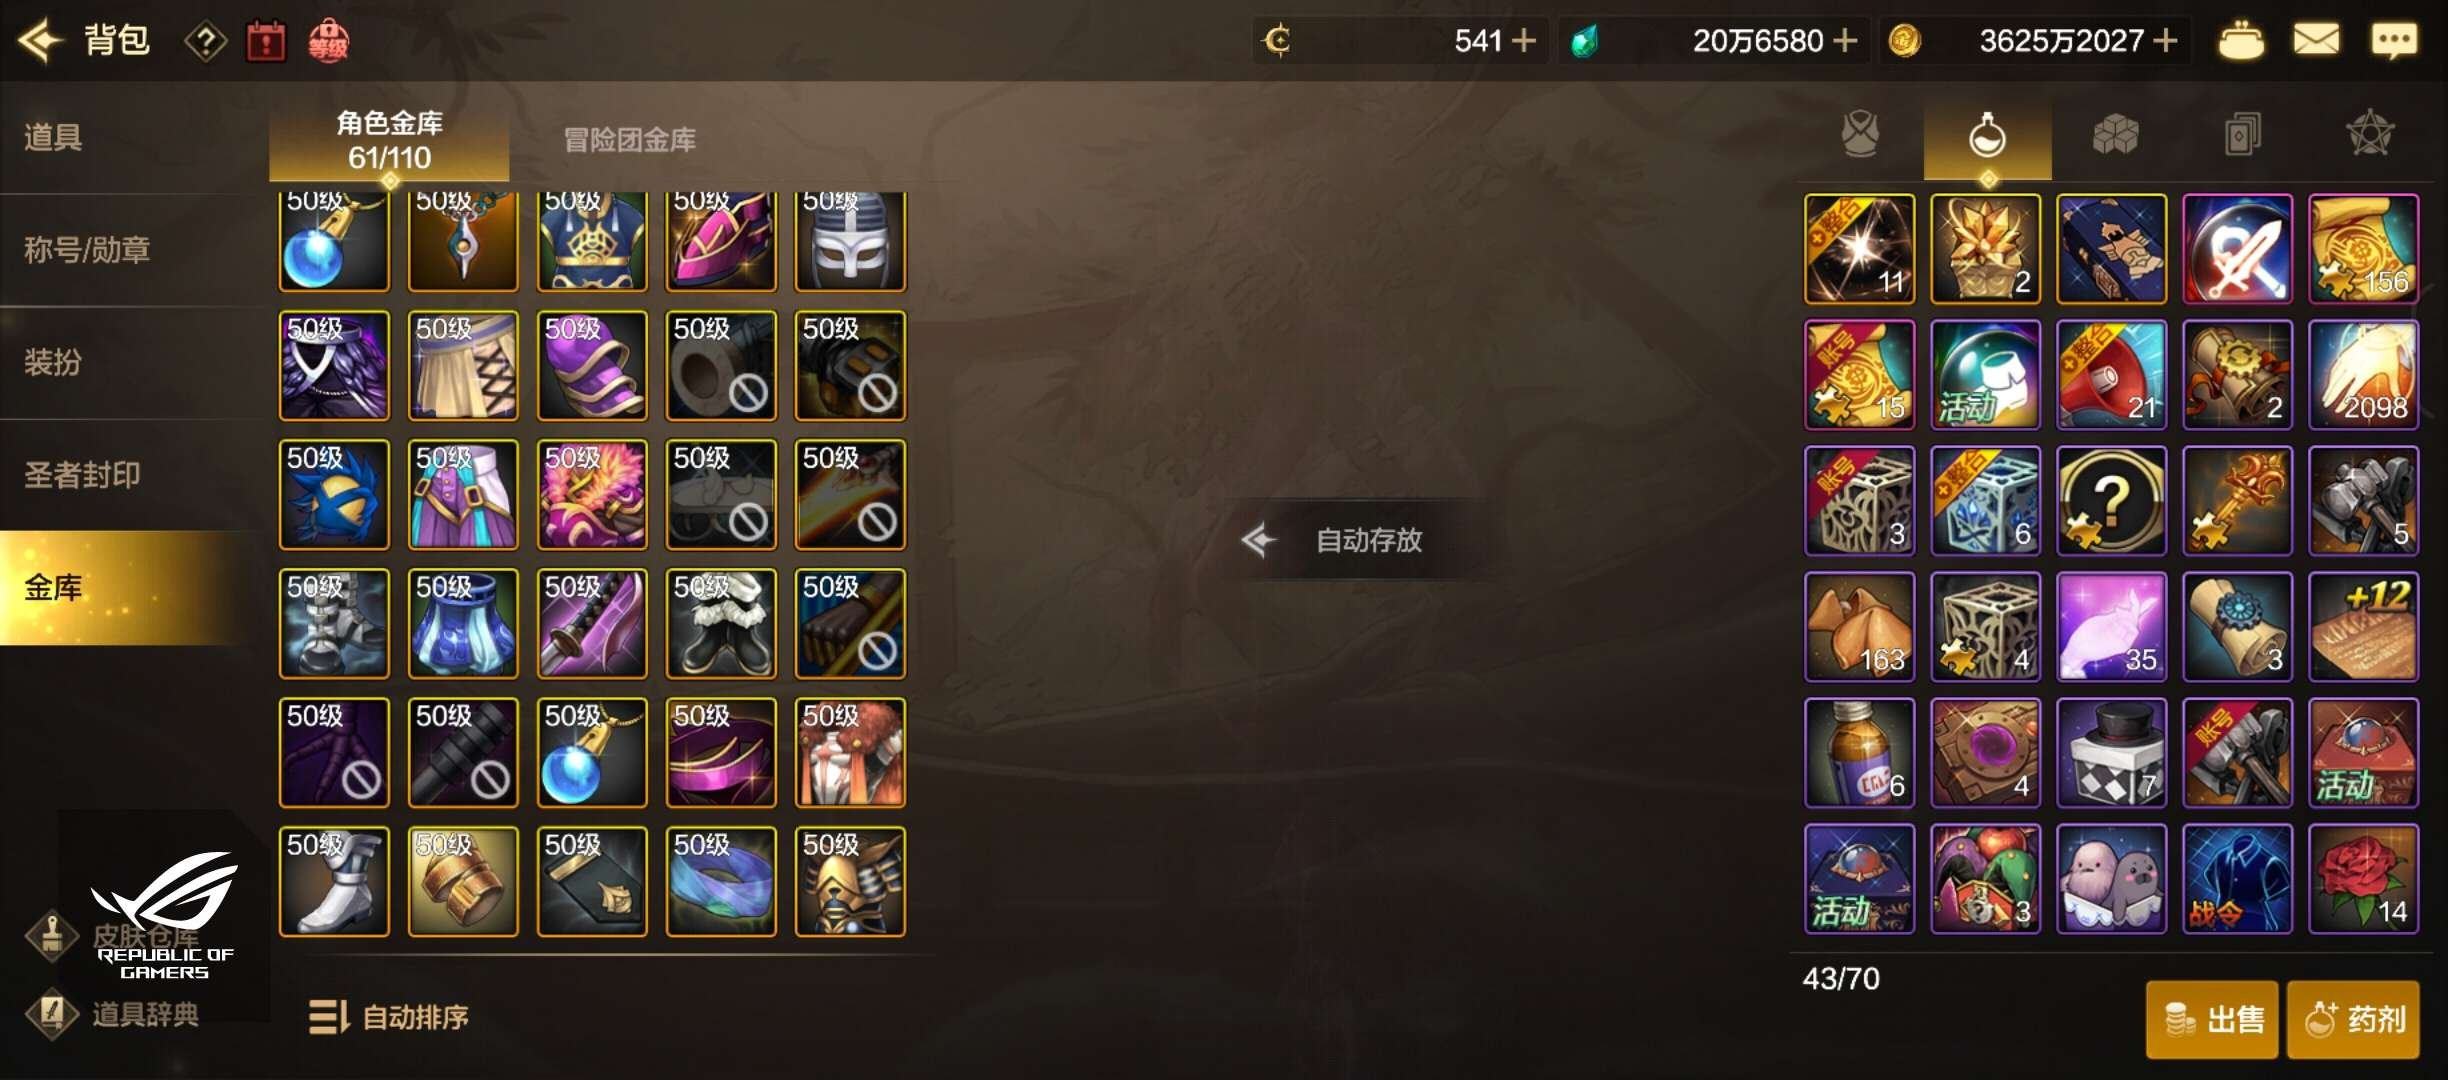Open the 称号/勋章 side menu

click(87, 250)
